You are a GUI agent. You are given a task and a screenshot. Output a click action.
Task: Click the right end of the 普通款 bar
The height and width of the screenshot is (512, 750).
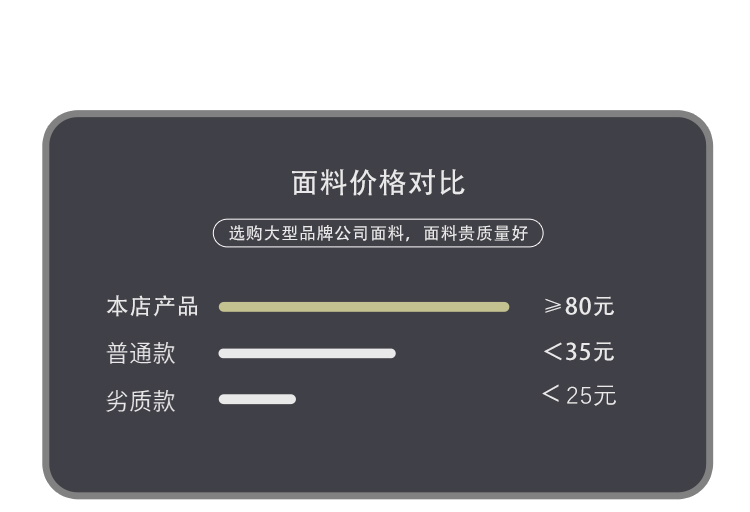pyautogui.click(x=390, y=353)
